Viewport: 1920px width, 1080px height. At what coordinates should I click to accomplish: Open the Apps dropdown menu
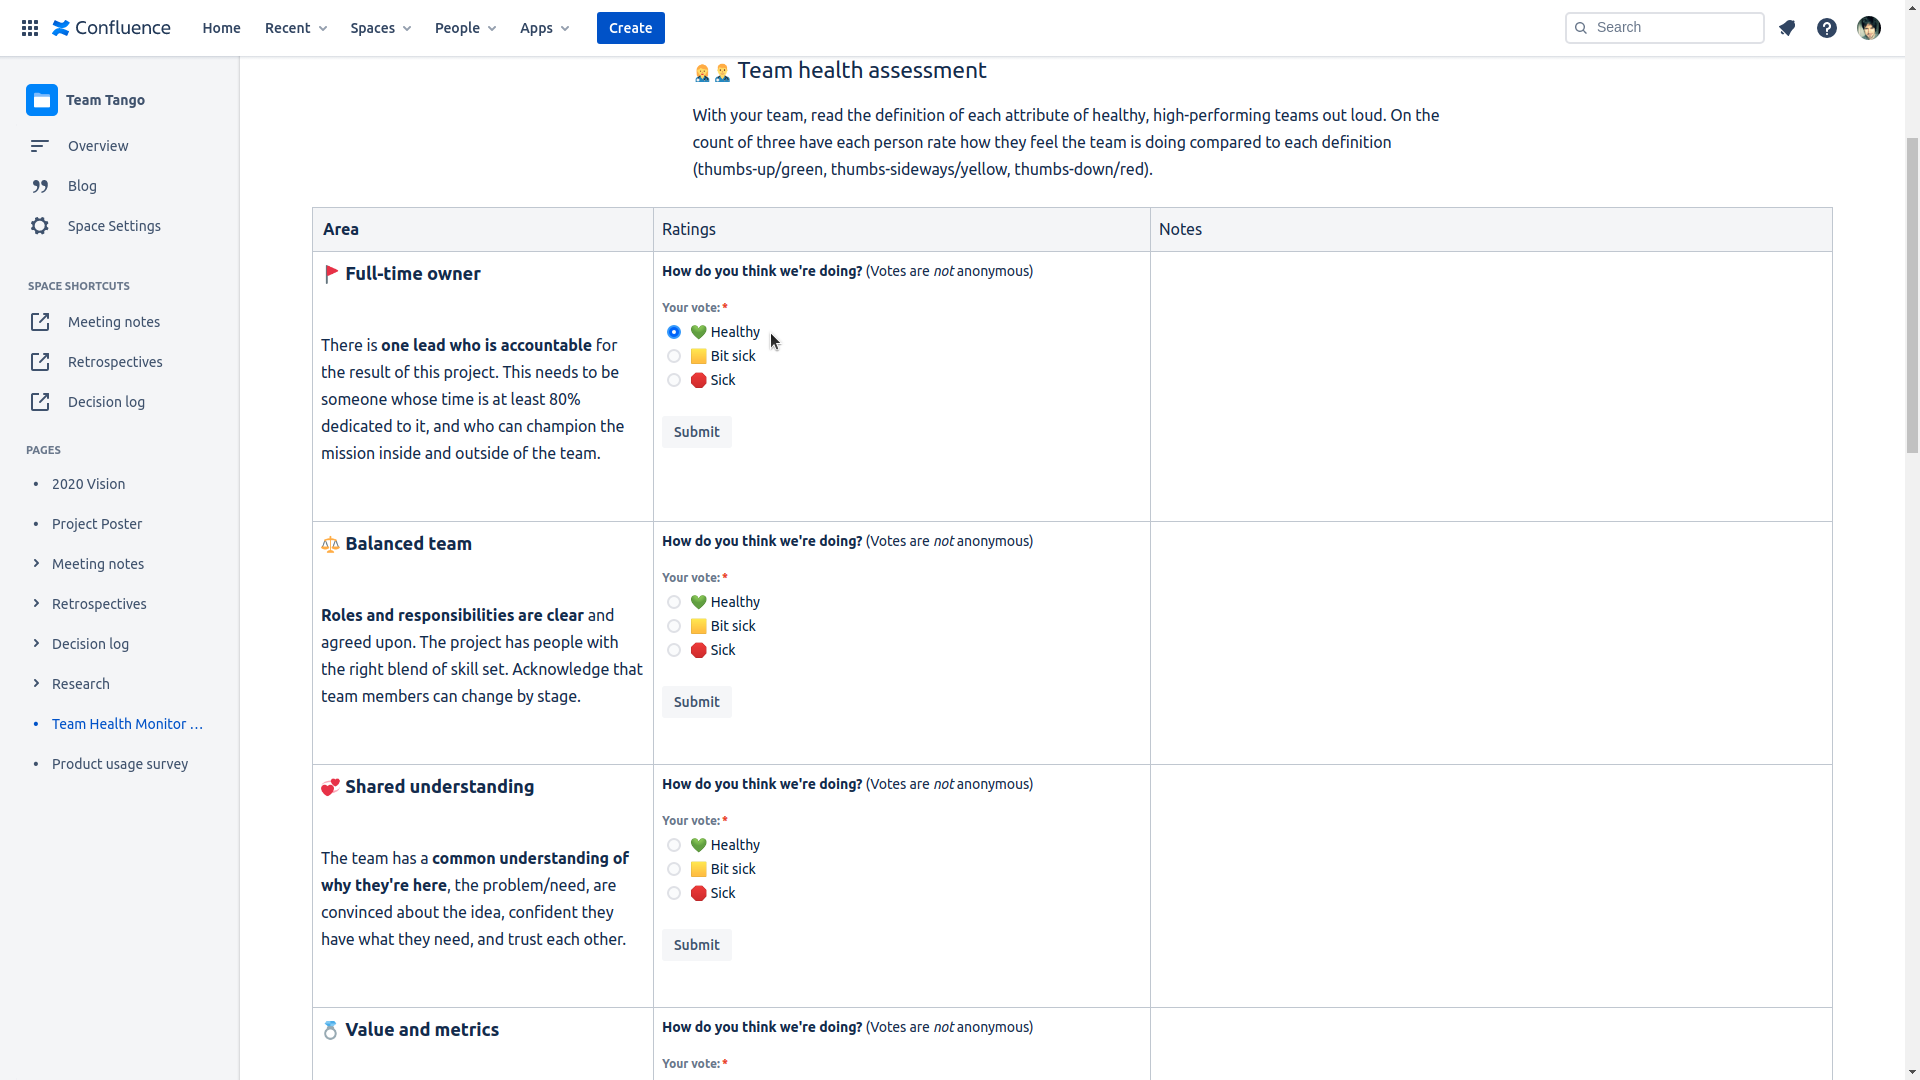coord(544,28)
